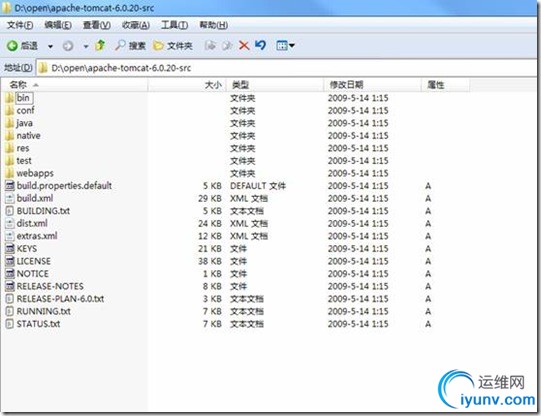The width and height of the screenshot is (541, 416).
Task: Click the RELEASE-NOTES file icon
Action: coord(10,286)
